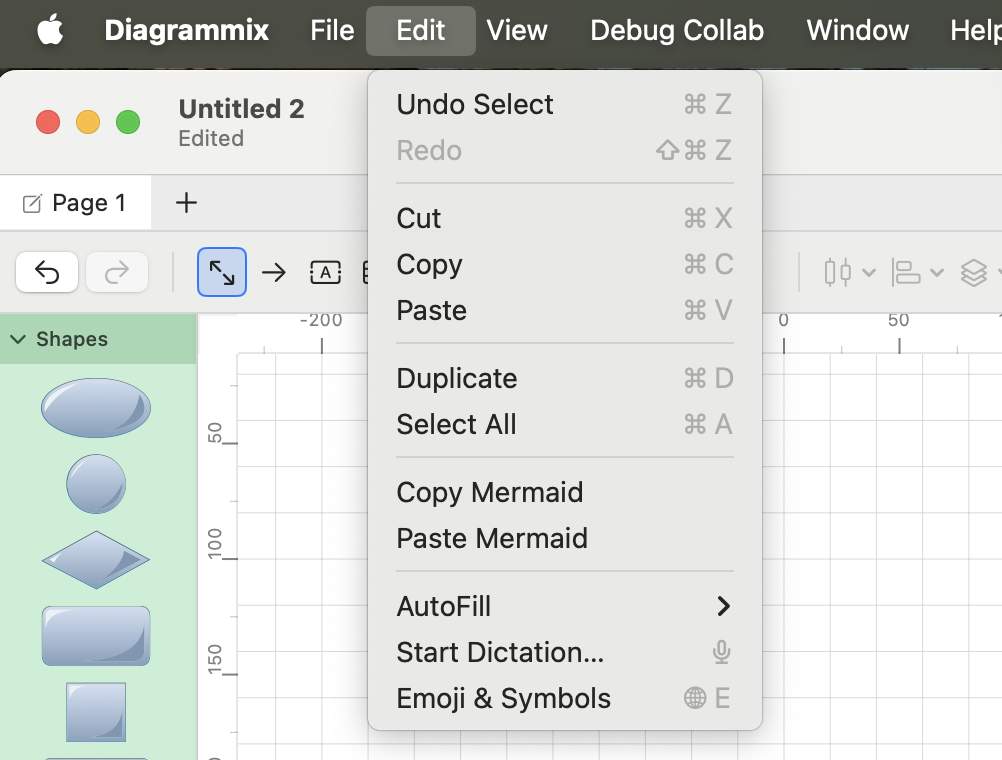
Task: Open the align objects dropdown
Action: click(917, 272)
